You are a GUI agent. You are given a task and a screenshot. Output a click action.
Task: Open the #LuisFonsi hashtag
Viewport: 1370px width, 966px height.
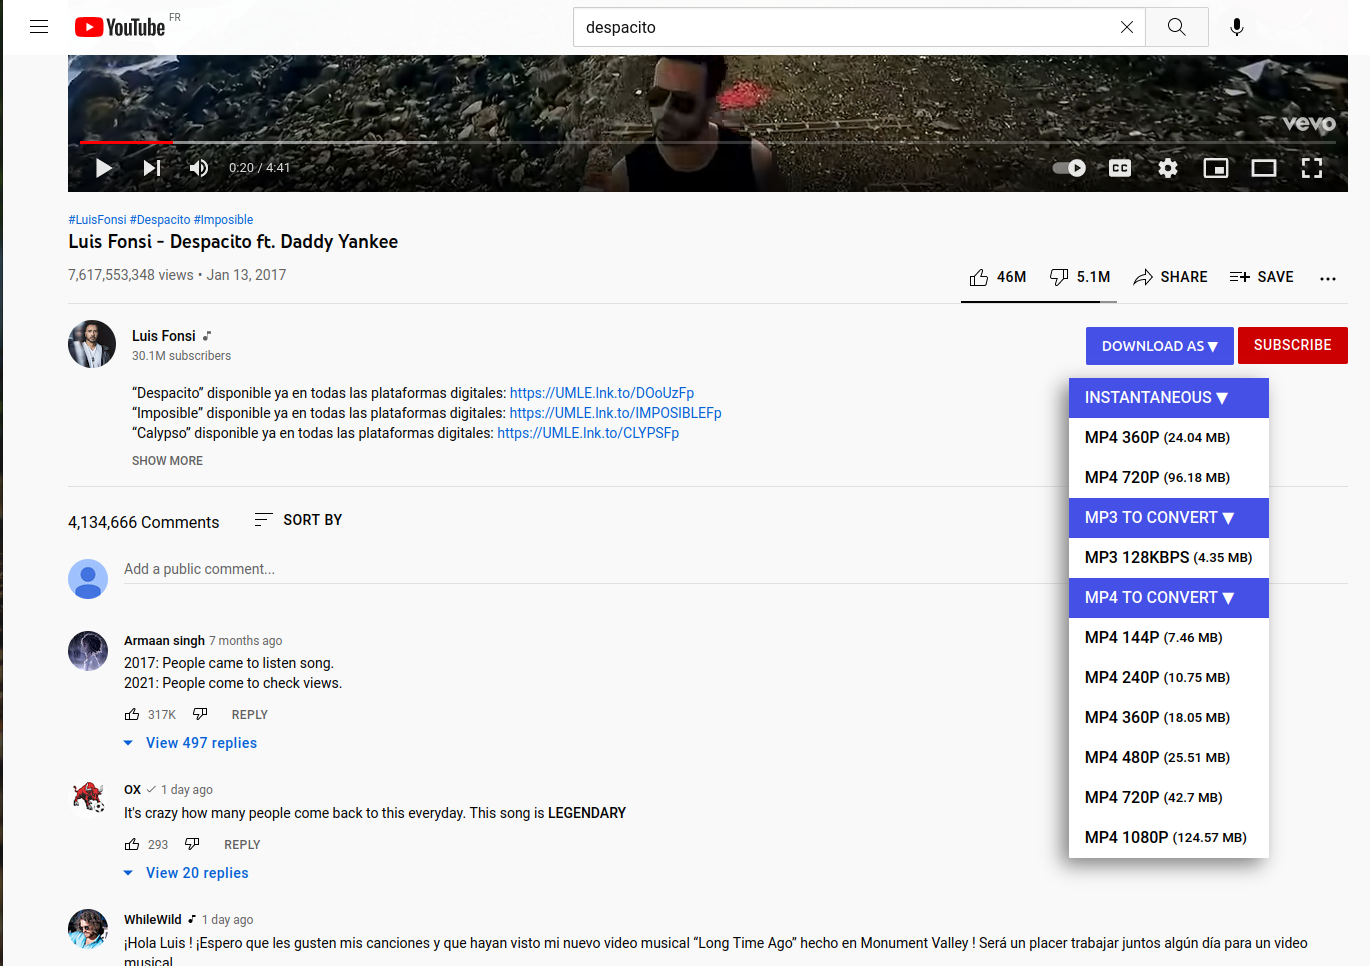tap(97, 220)
